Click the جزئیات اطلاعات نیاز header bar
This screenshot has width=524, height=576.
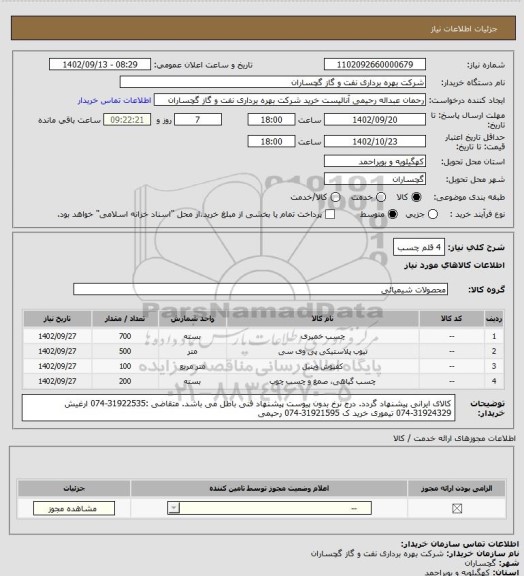[263, 28]
